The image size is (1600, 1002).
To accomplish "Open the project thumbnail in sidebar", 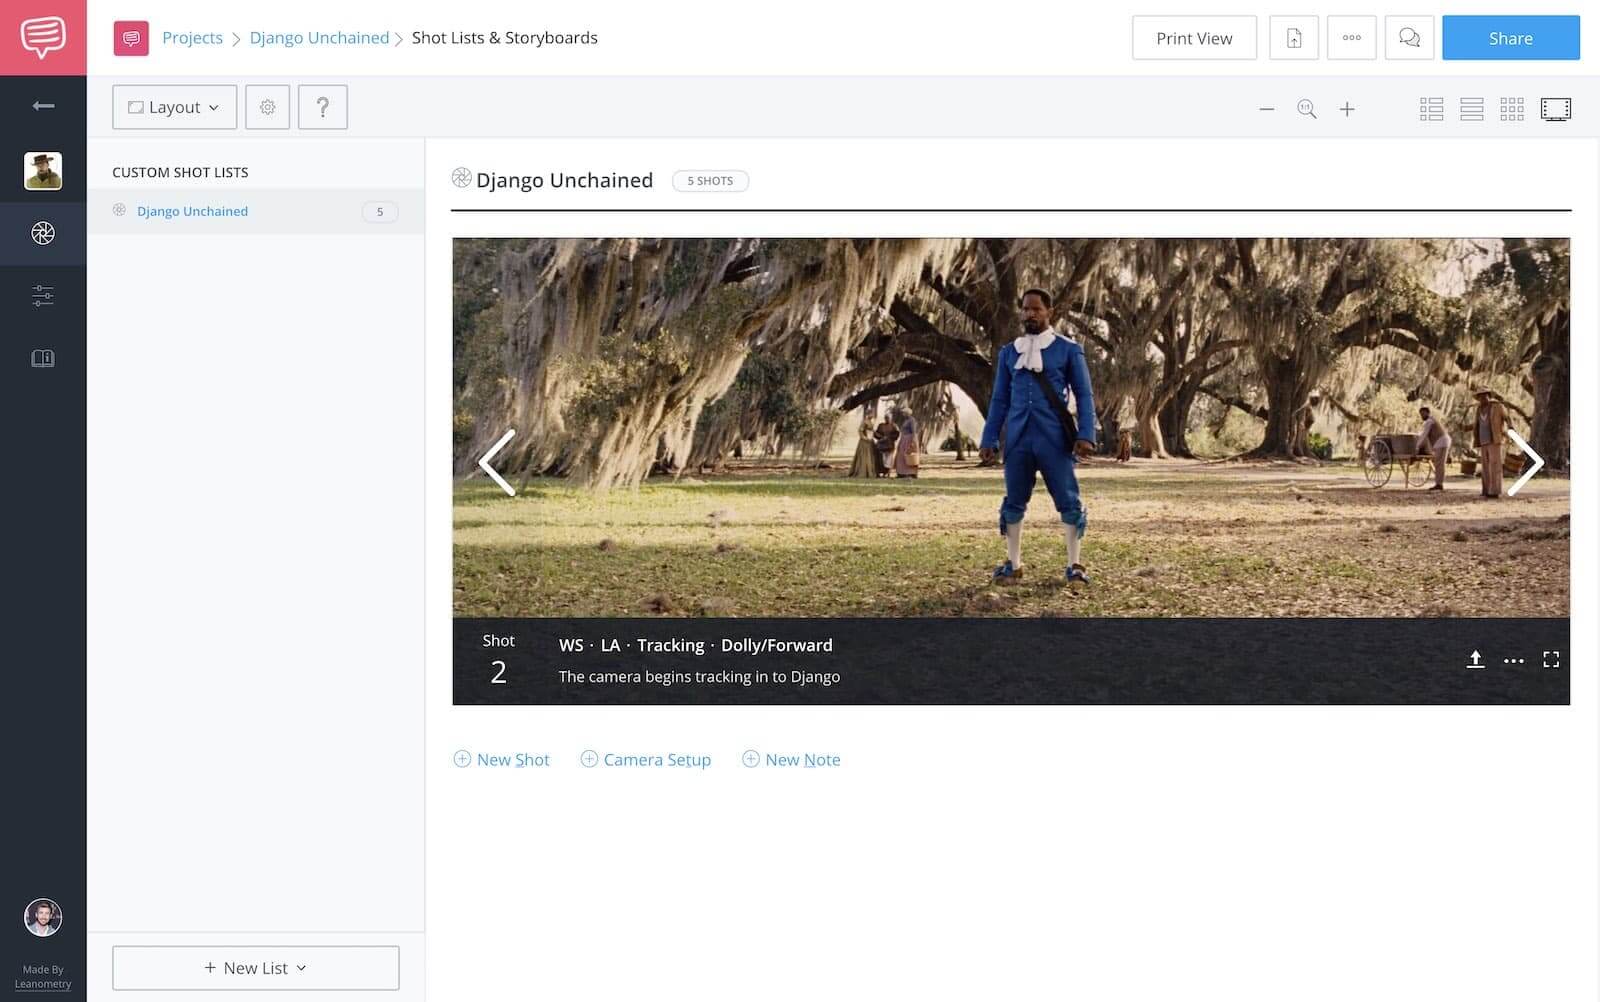I will point(43,171).
